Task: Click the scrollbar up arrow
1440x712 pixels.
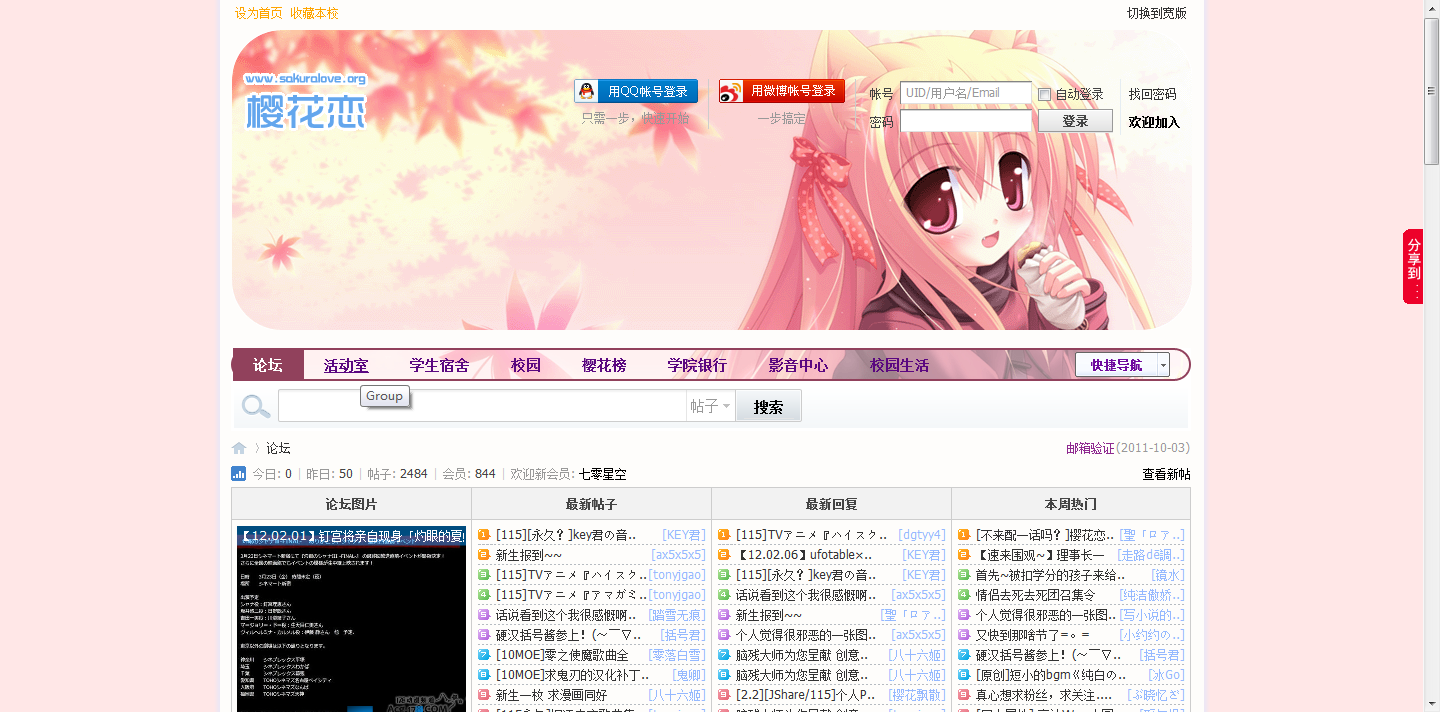Action: (1432, 8)
